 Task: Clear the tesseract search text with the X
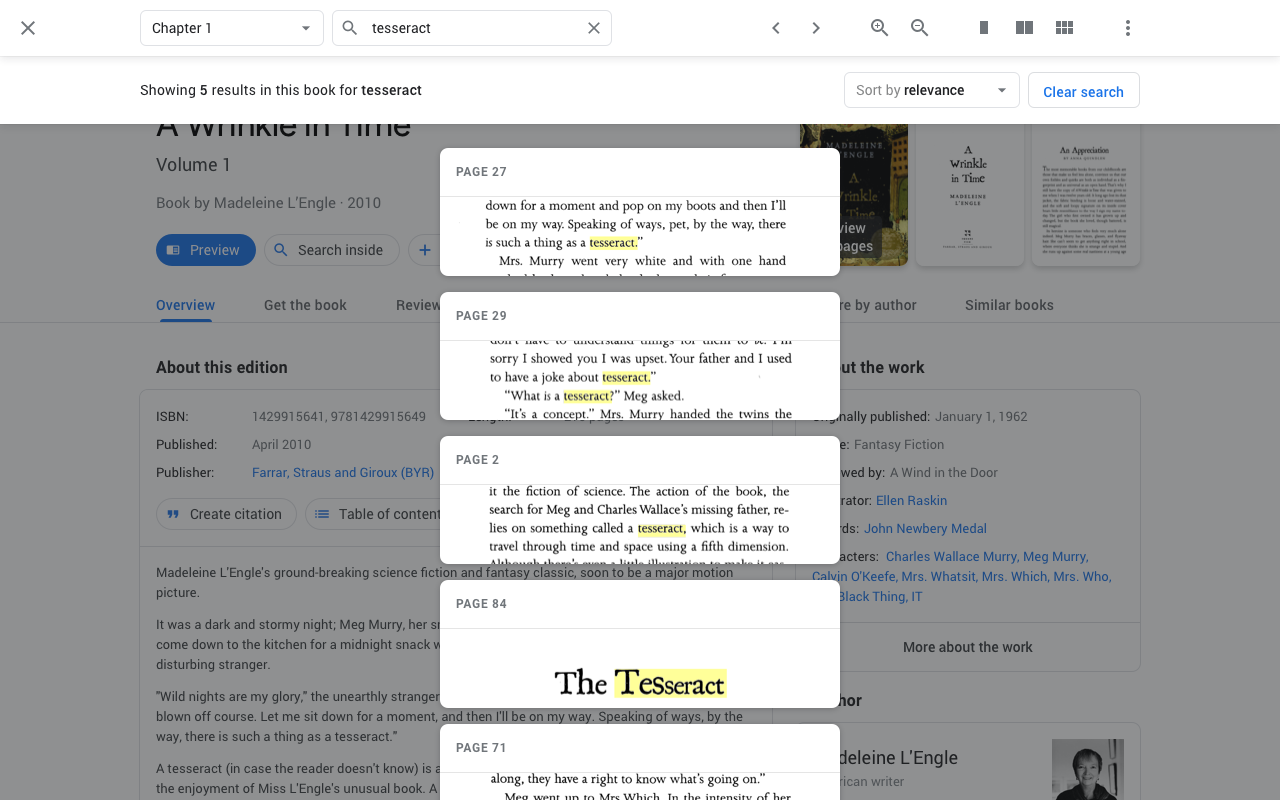tap(593, 27)
